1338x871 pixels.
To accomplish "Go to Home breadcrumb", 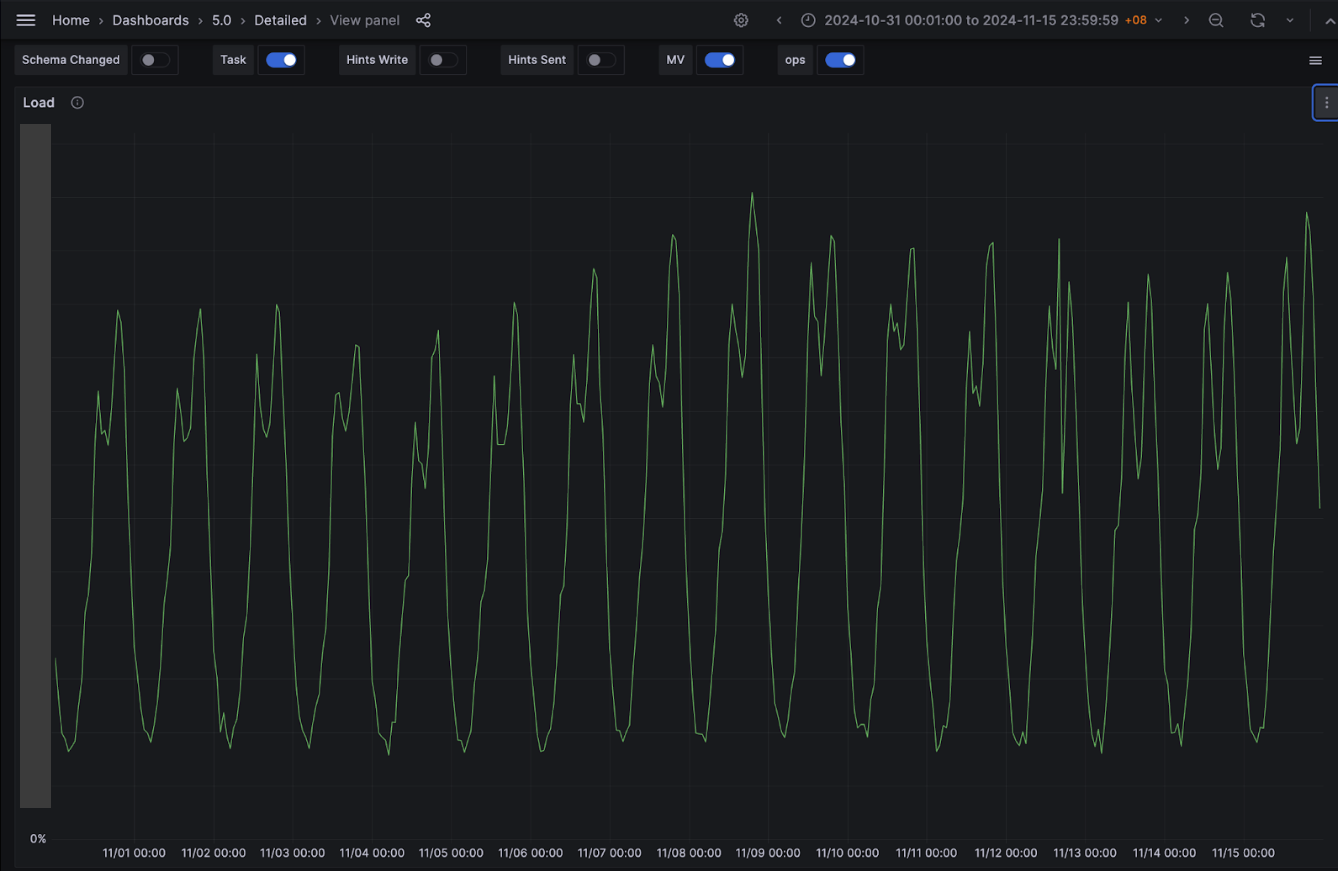I will (x=70, y=20).
